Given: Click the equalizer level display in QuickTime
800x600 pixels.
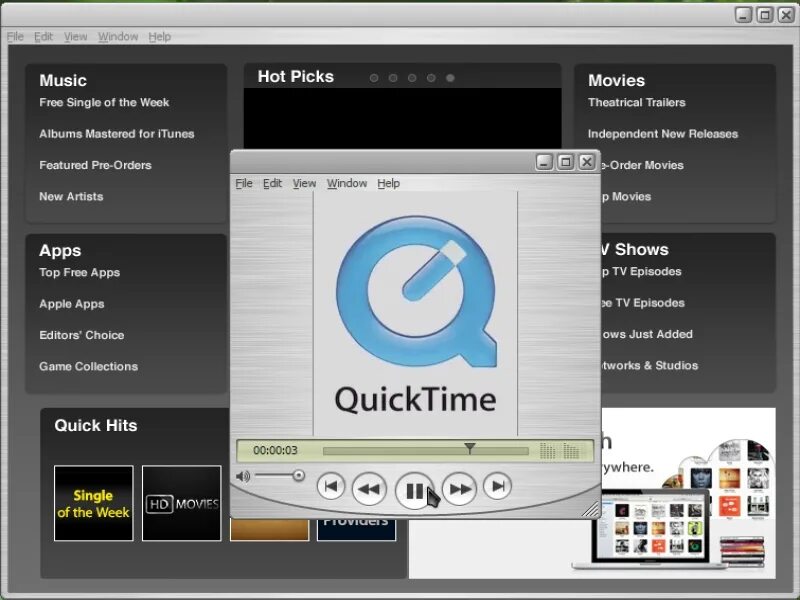Looking at the screenshot, I should [x=559, y=451].
